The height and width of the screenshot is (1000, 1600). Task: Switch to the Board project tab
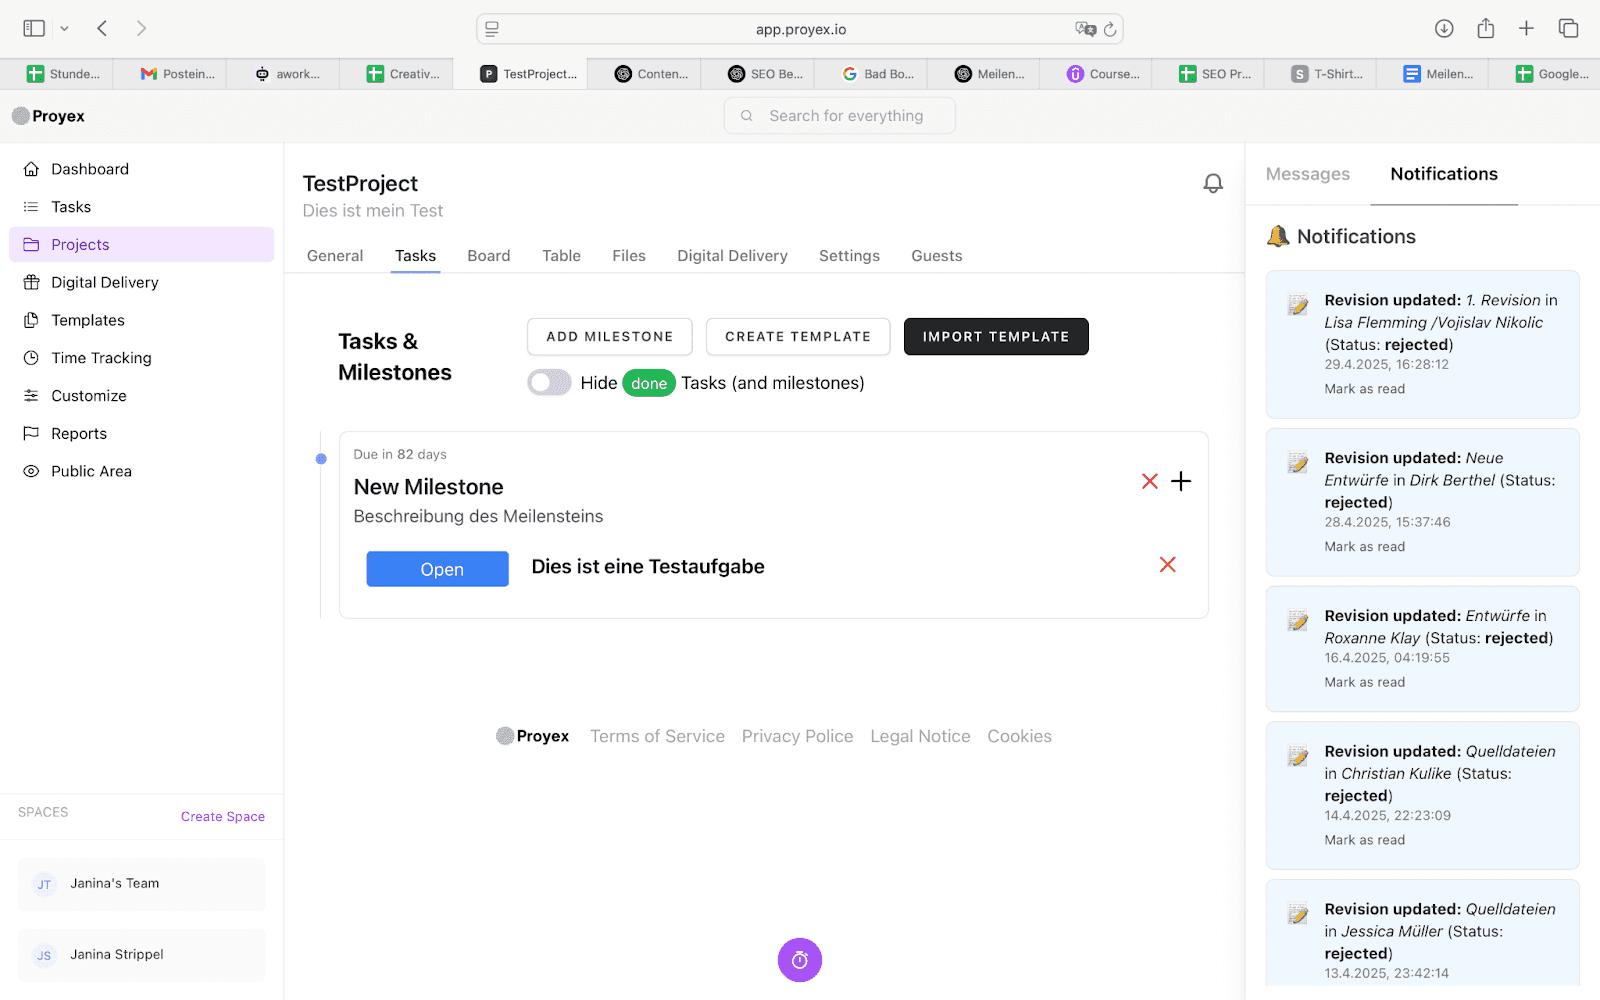coord(489,256)
